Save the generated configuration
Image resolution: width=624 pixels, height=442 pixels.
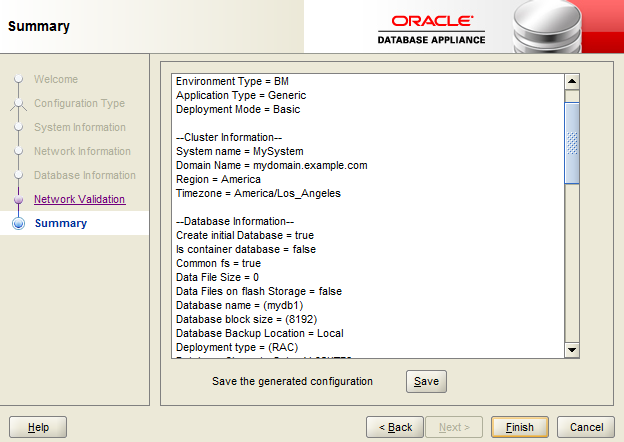pos(426,381)
